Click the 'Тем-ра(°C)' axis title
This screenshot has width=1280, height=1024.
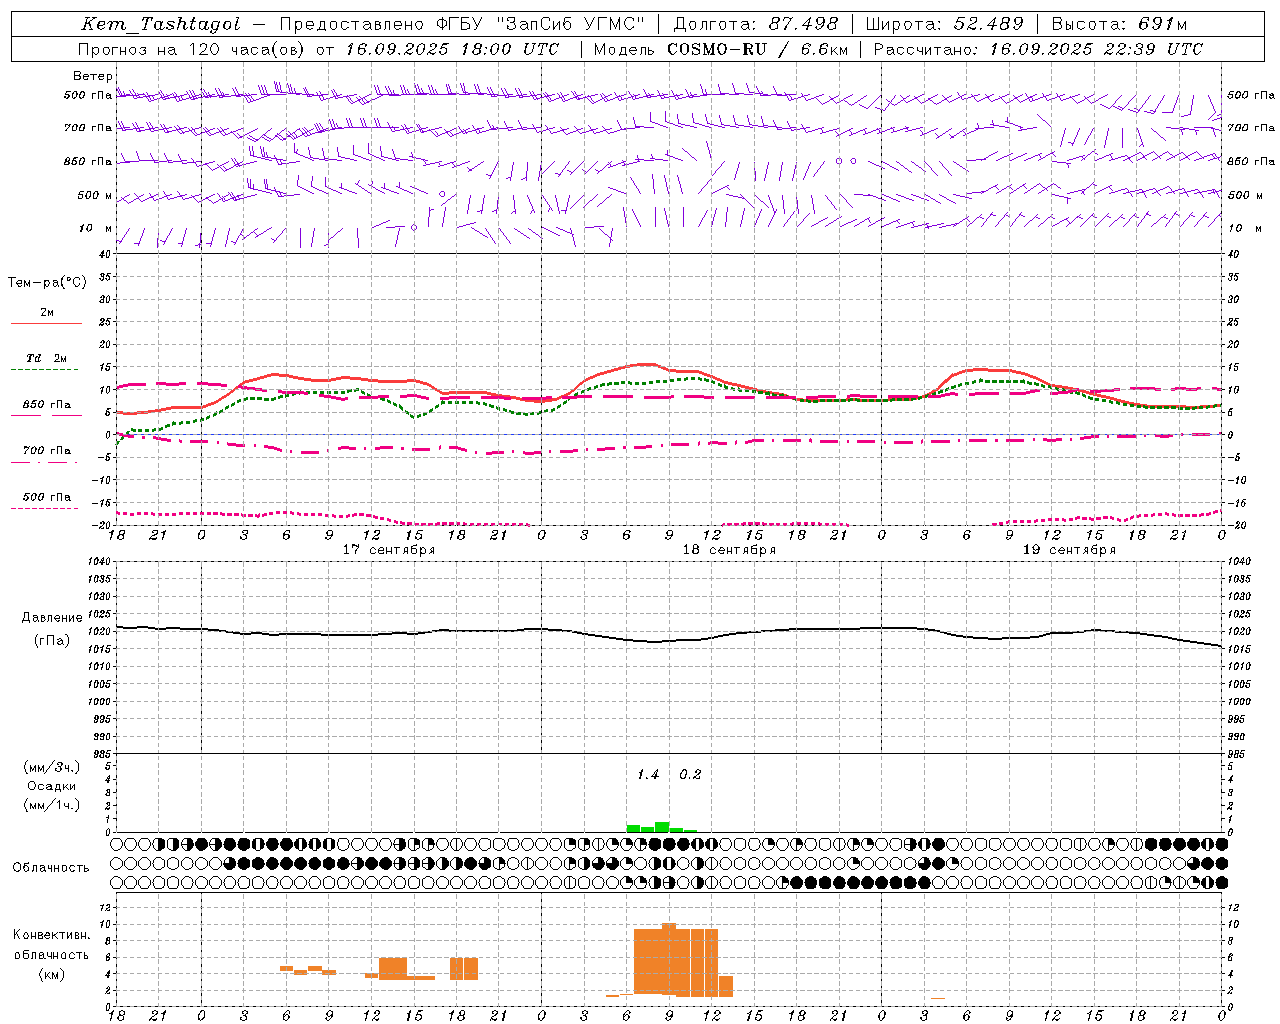[x=47, y=283]
